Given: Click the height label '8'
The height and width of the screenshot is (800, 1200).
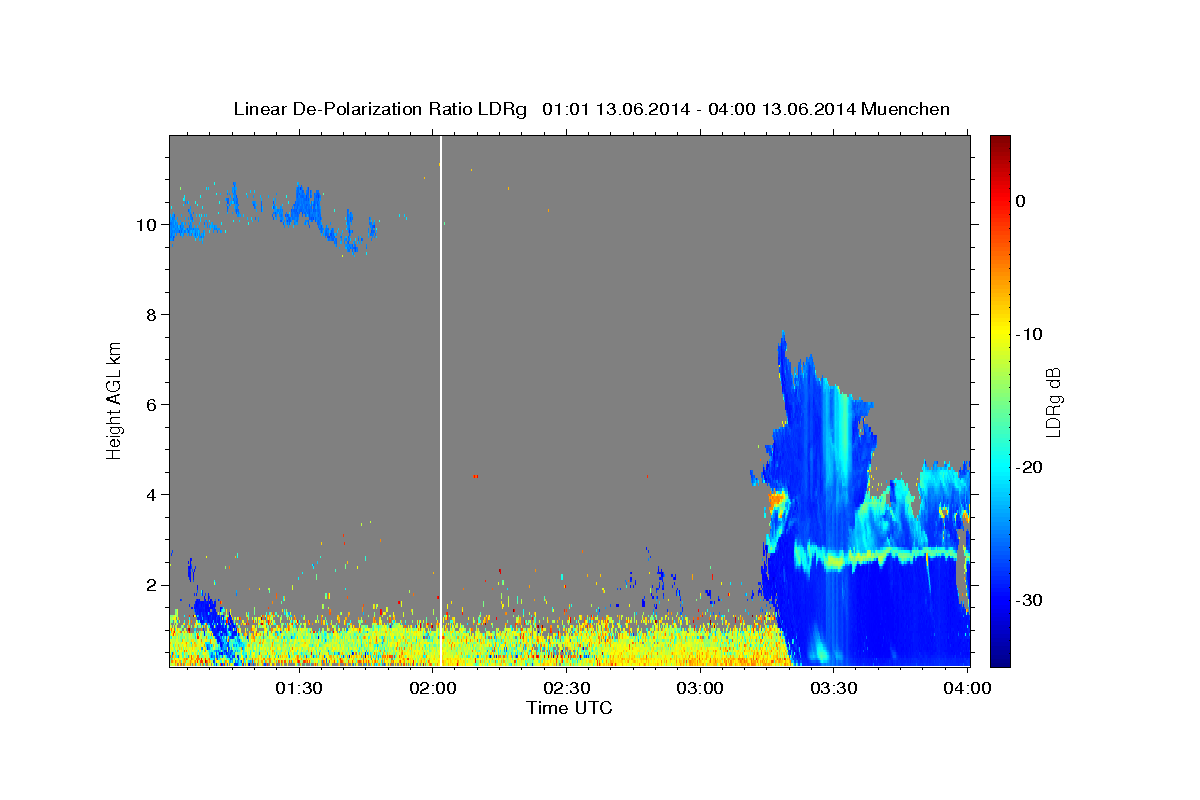Looking at the screenshot, I should tap(151, 315).
